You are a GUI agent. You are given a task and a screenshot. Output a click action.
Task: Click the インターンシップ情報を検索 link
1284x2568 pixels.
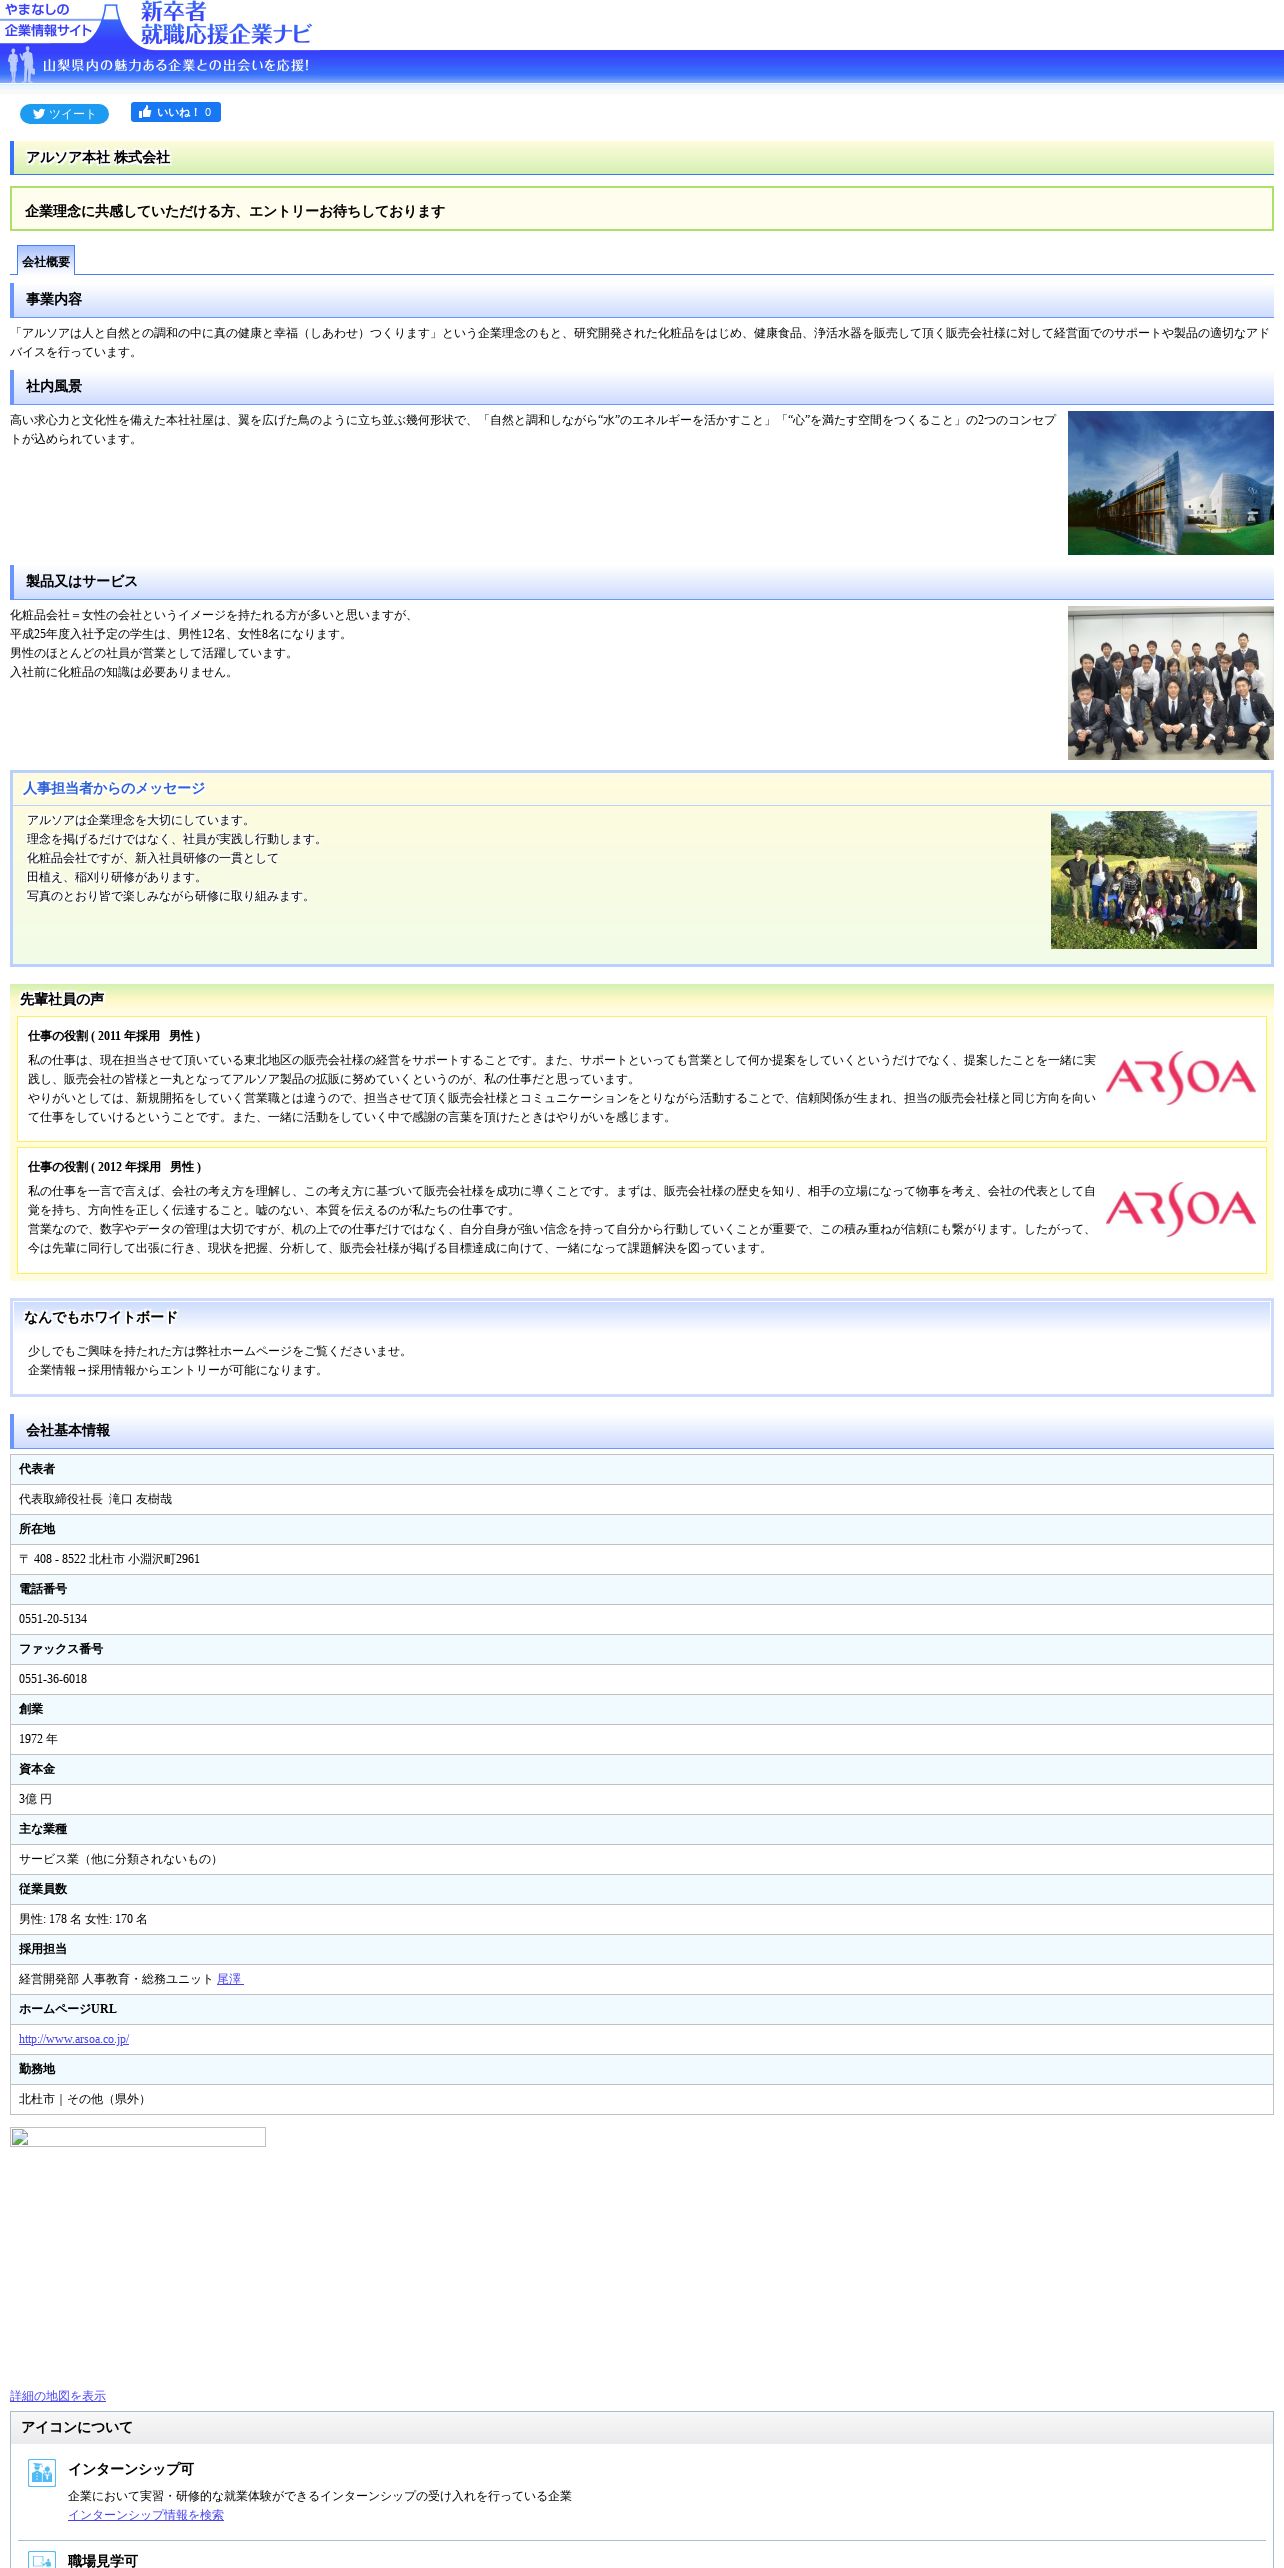[146, 2515]
